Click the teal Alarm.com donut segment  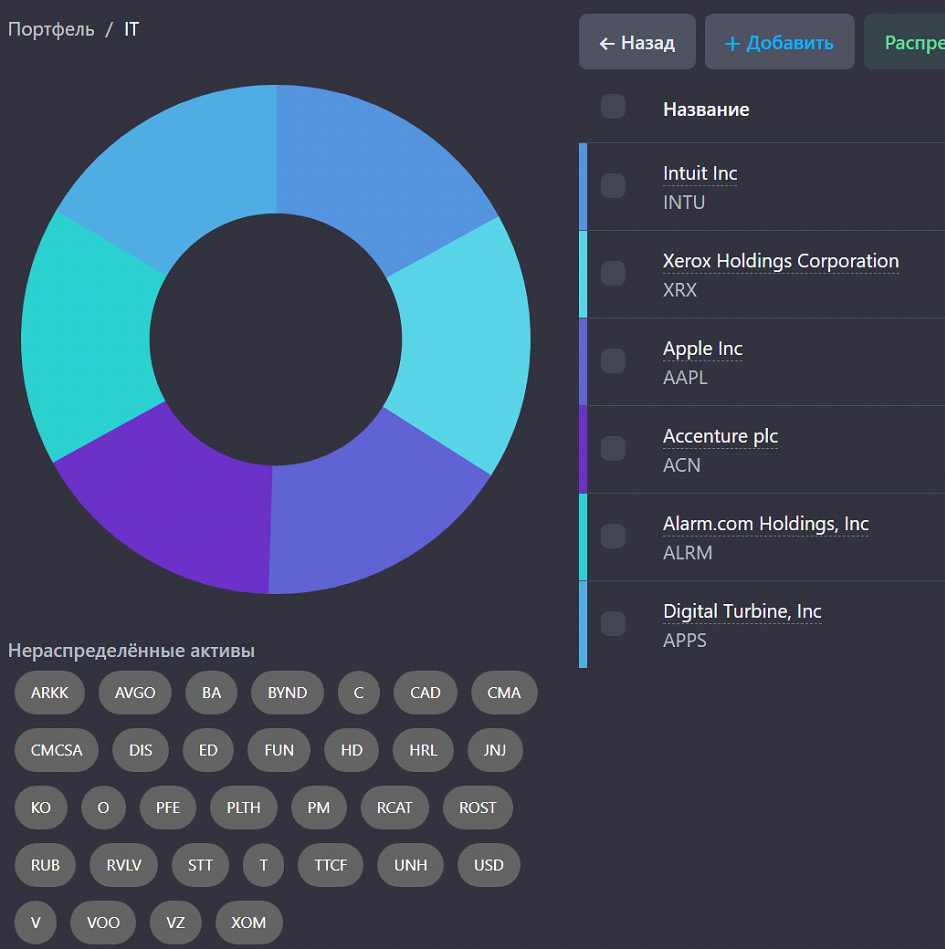click(x=88, y=336)
